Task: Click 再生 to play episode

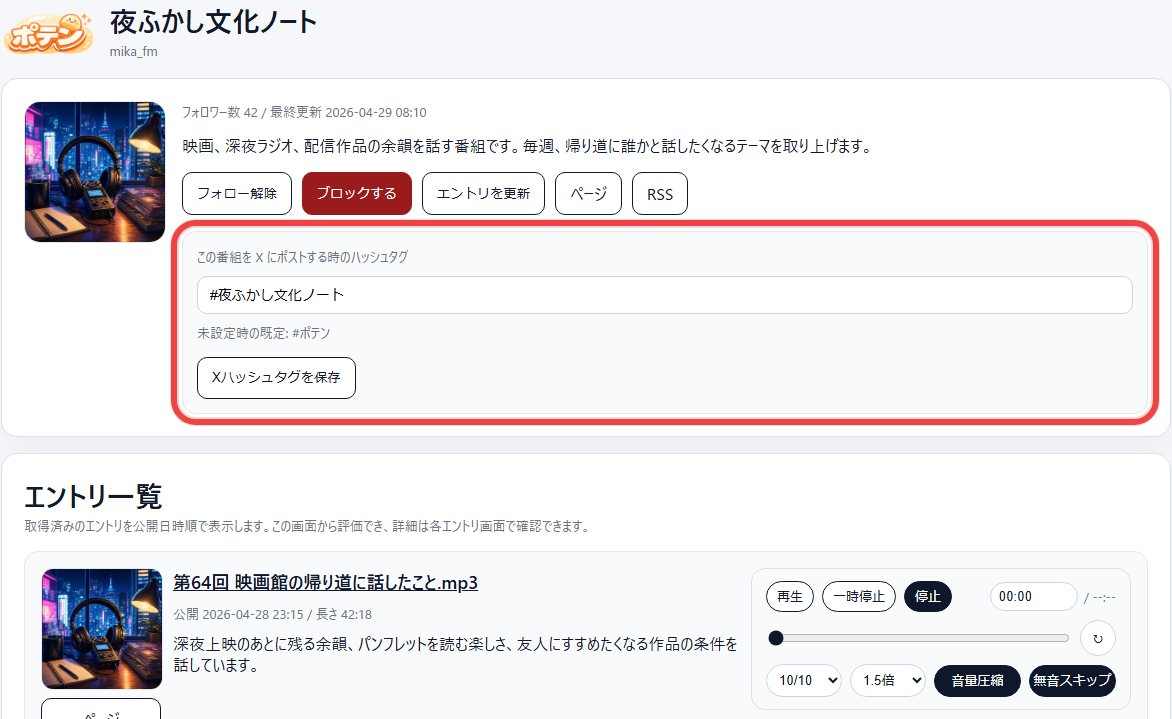Action: point(789,596)
